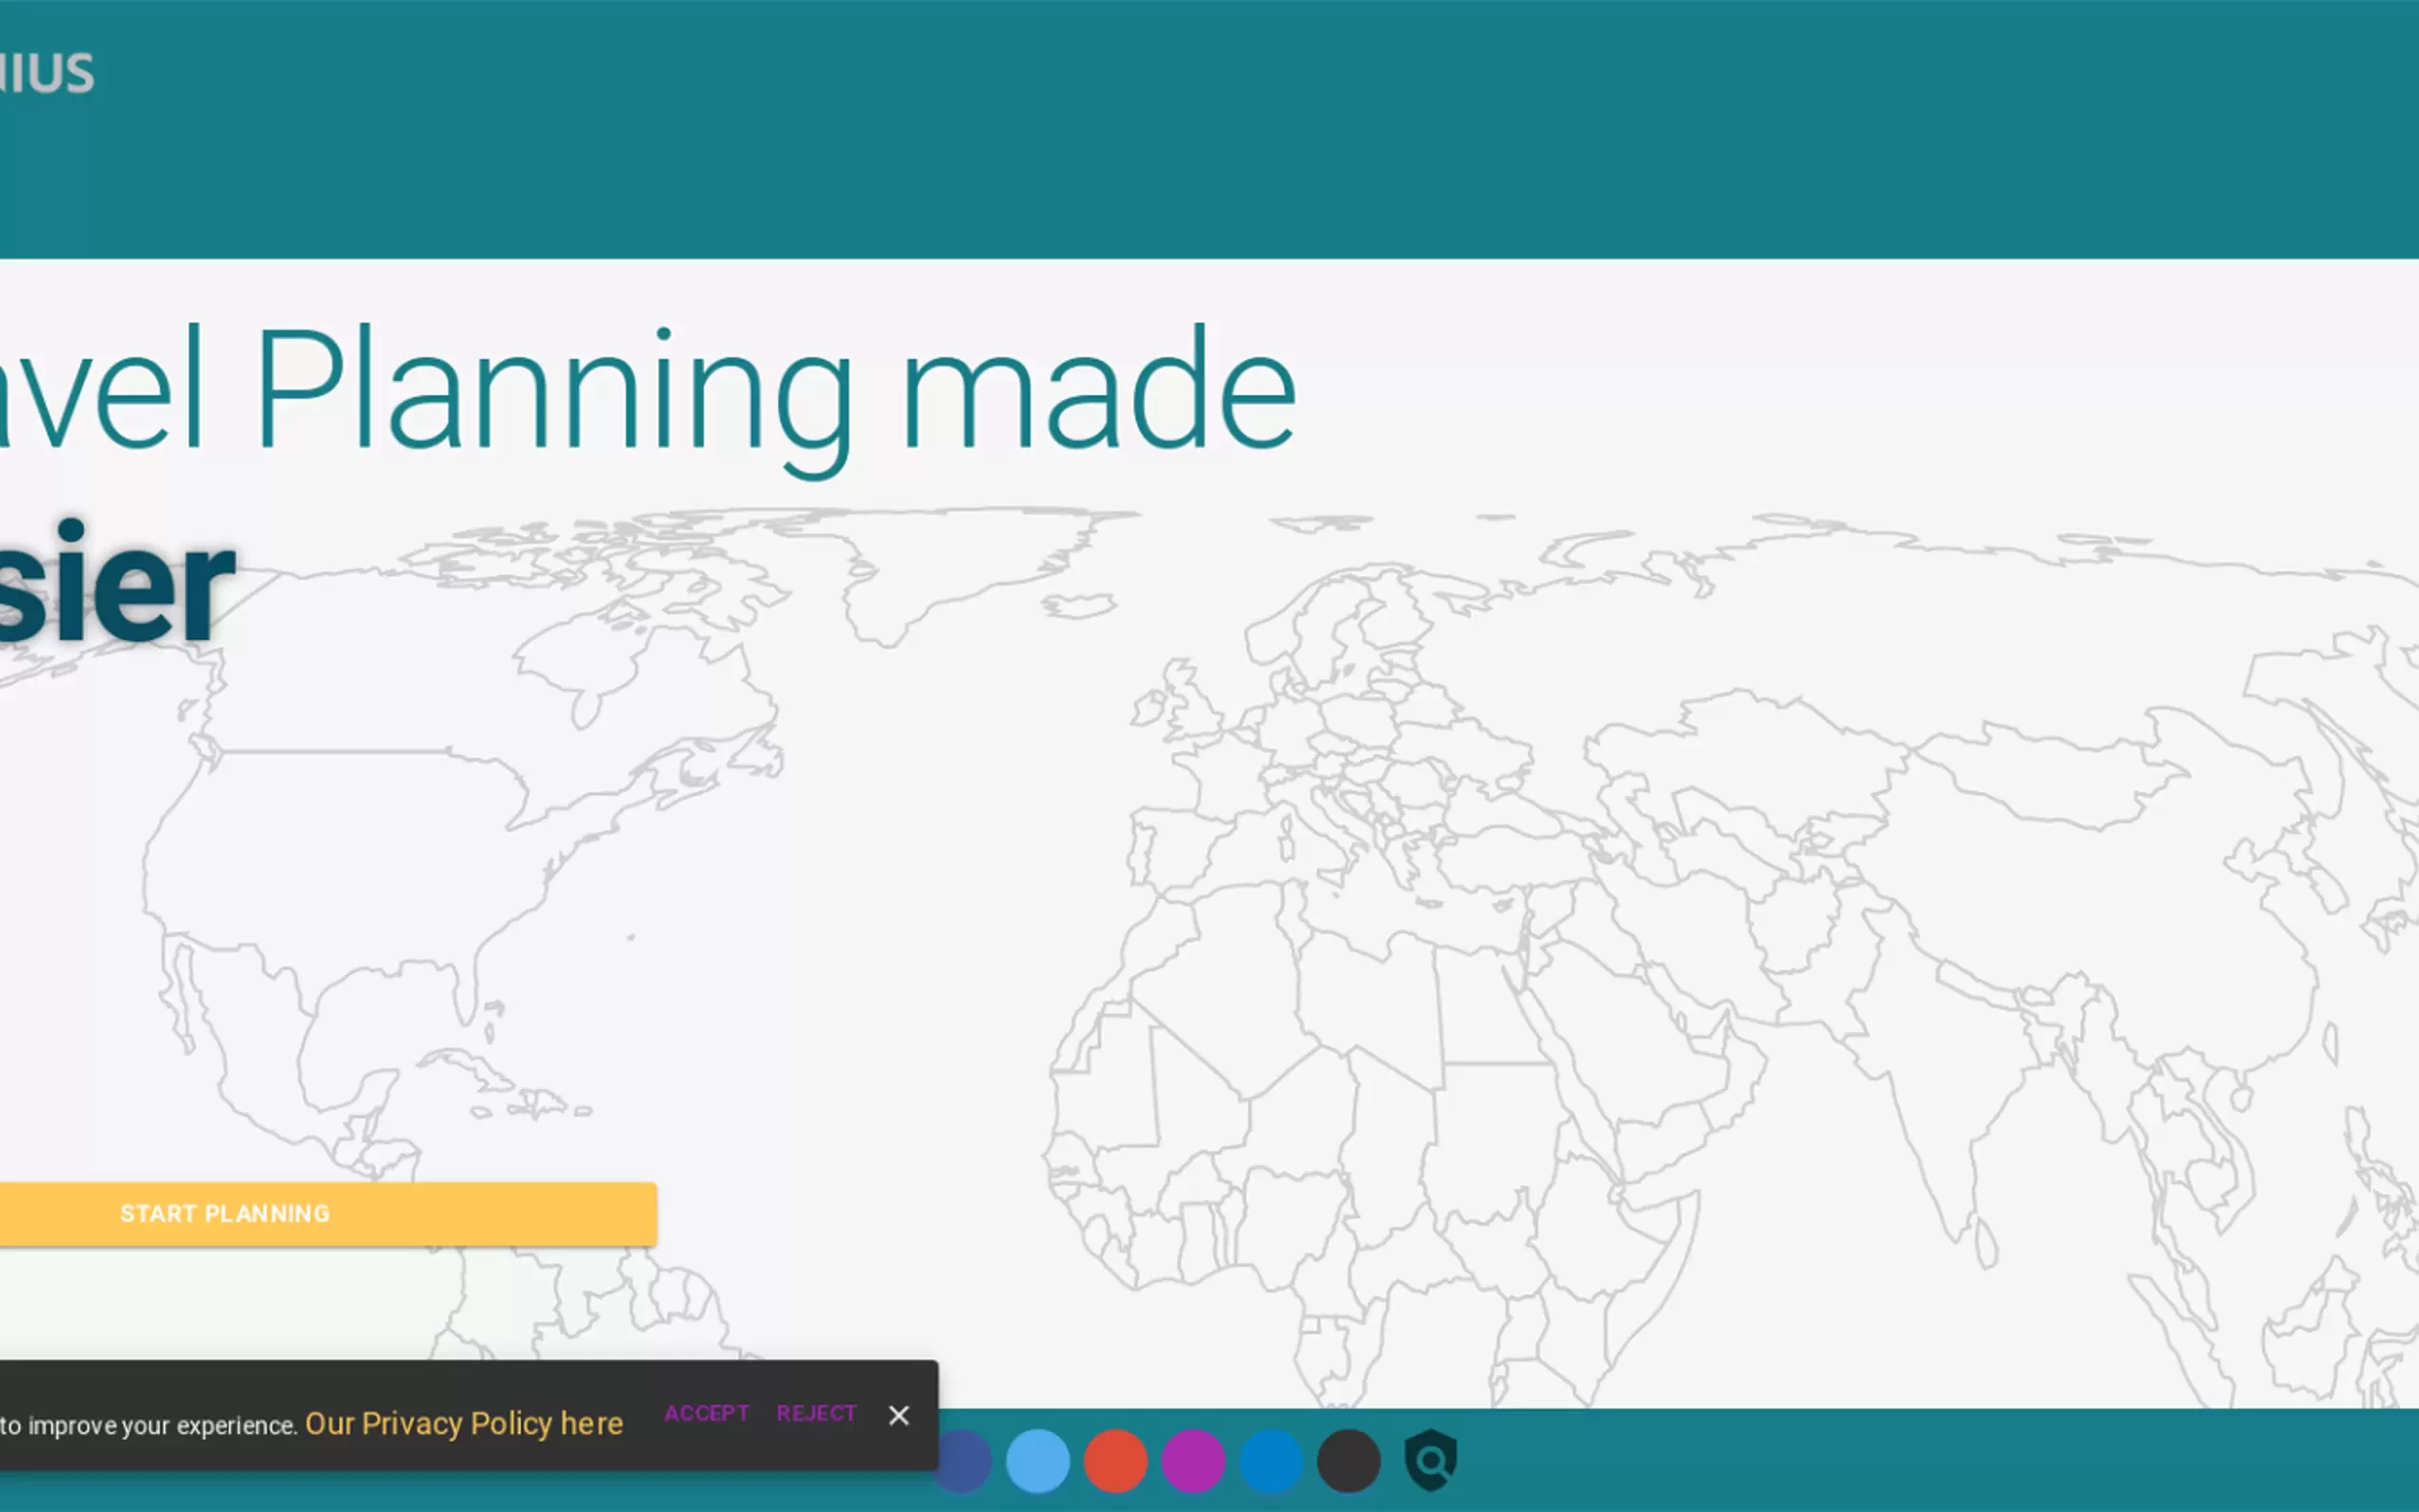
Task: Click the purple circle icon in footer
Action: pyautogui.click(x=1193, y=1461)
